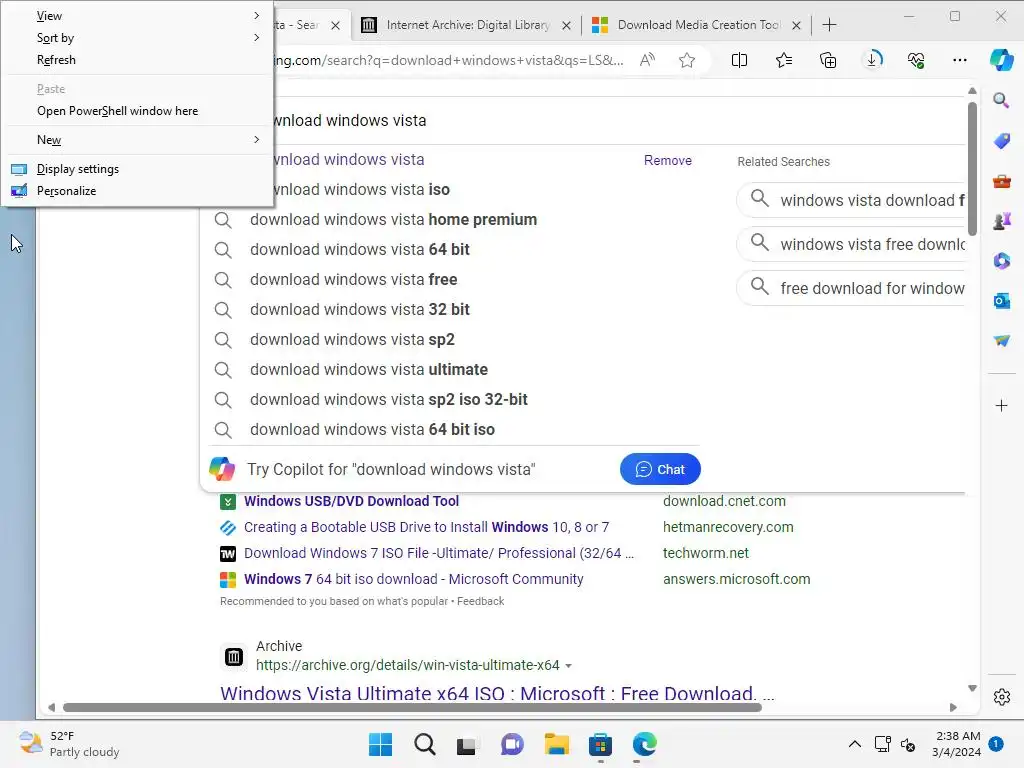This screenshot has height=768, width=1024.
Task: Click the browser address bar URL
Action: coord(449,61)
